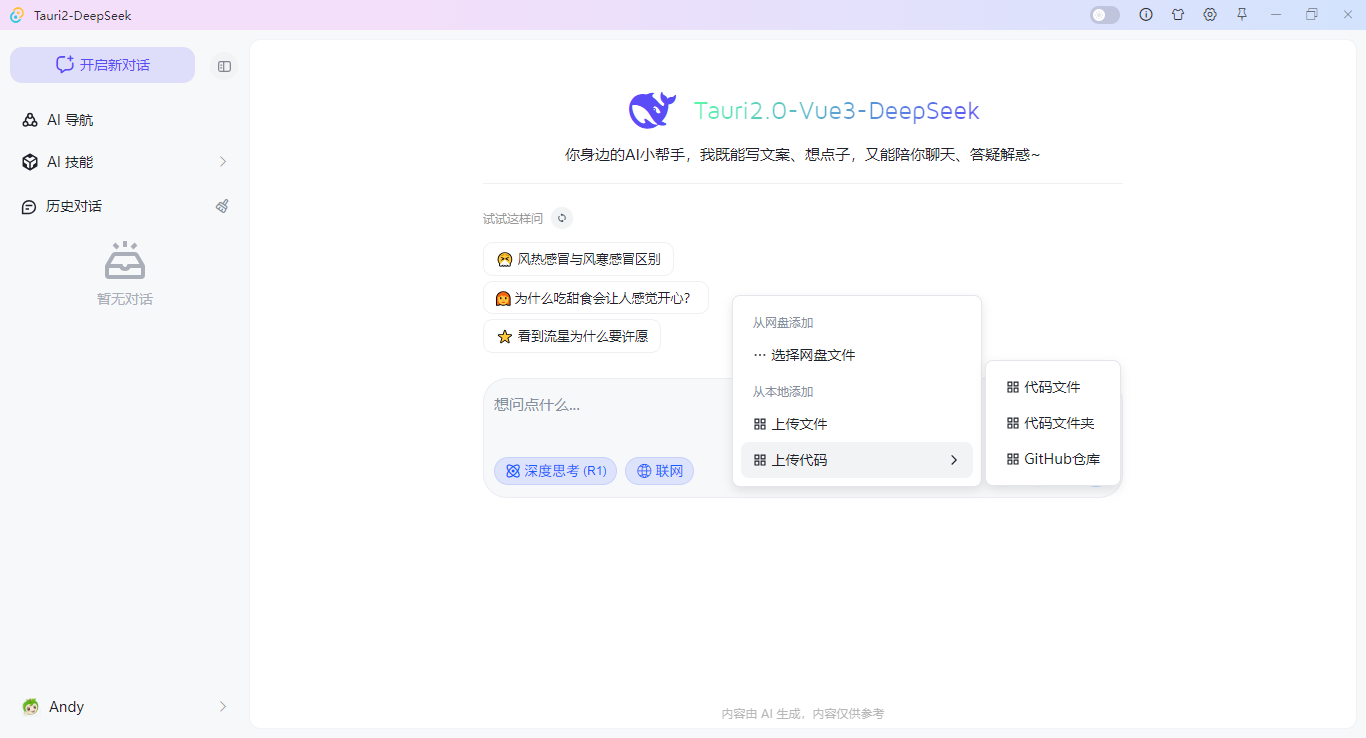Choose 选择网盘文件 from the menu
Viewport: 1366px width, 738px height.
tap(857, 355)
